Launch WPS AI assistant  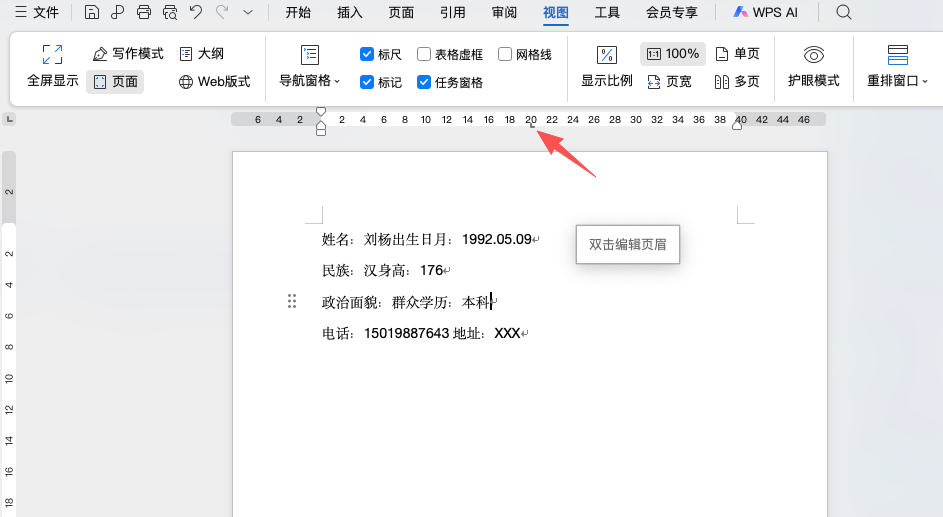coord(766,12)
